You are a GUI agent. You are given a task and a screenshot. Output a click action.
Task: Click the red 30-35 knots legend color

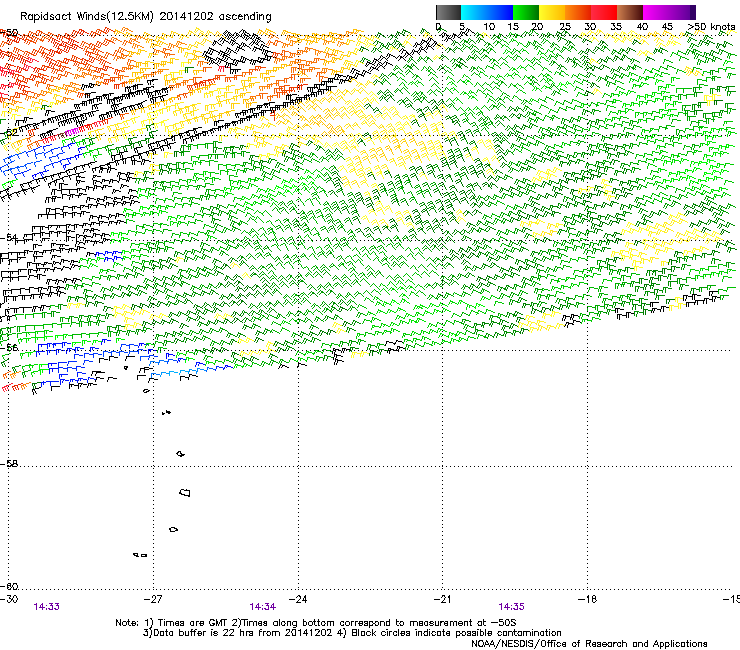(x=604, y=12)
